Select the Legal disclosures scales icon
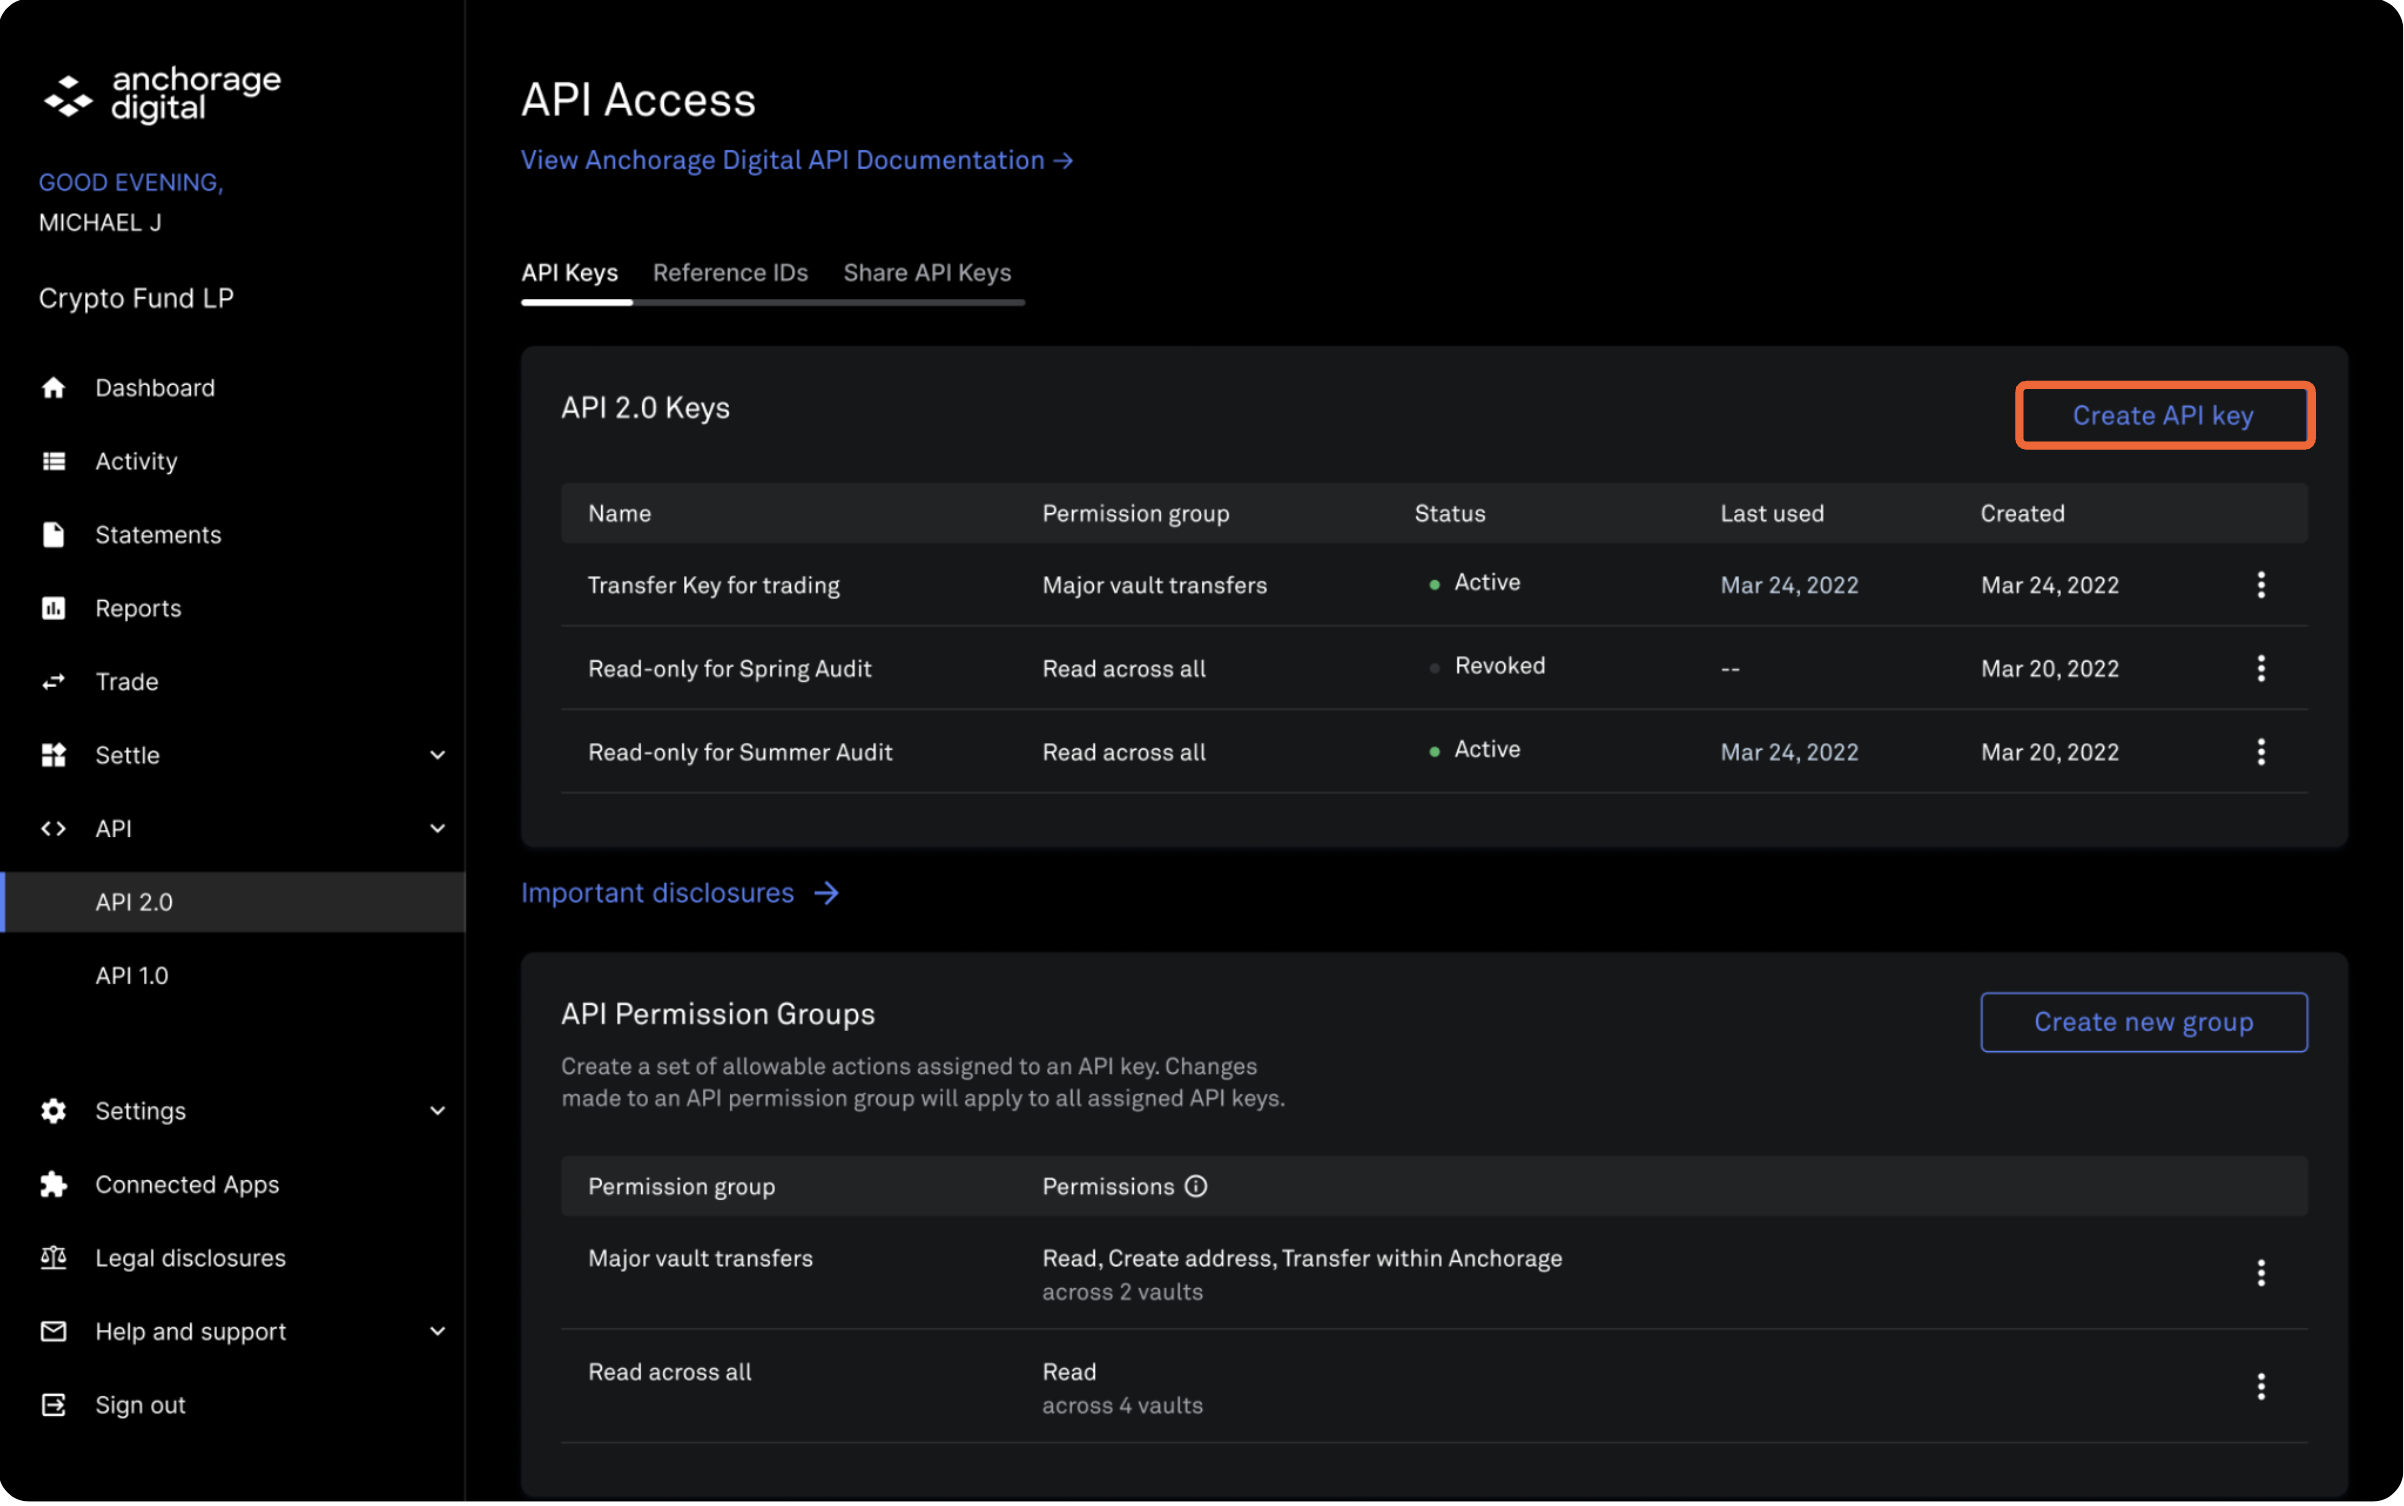Screen dimensions: 2404x1506 53,1257
